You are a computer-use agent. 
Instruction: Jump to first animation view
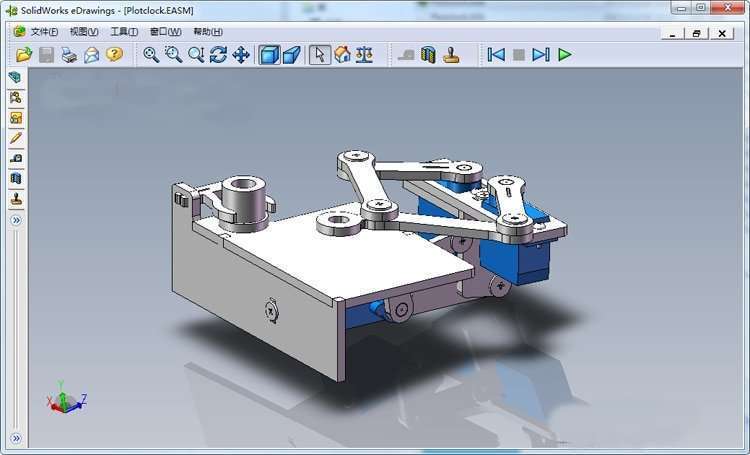tap(496, 55)
